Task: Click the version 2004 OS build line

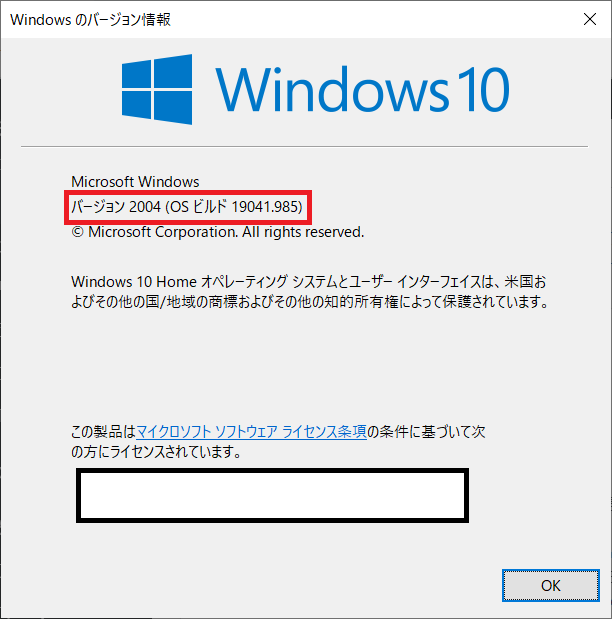Action: (x=187, y=206)
